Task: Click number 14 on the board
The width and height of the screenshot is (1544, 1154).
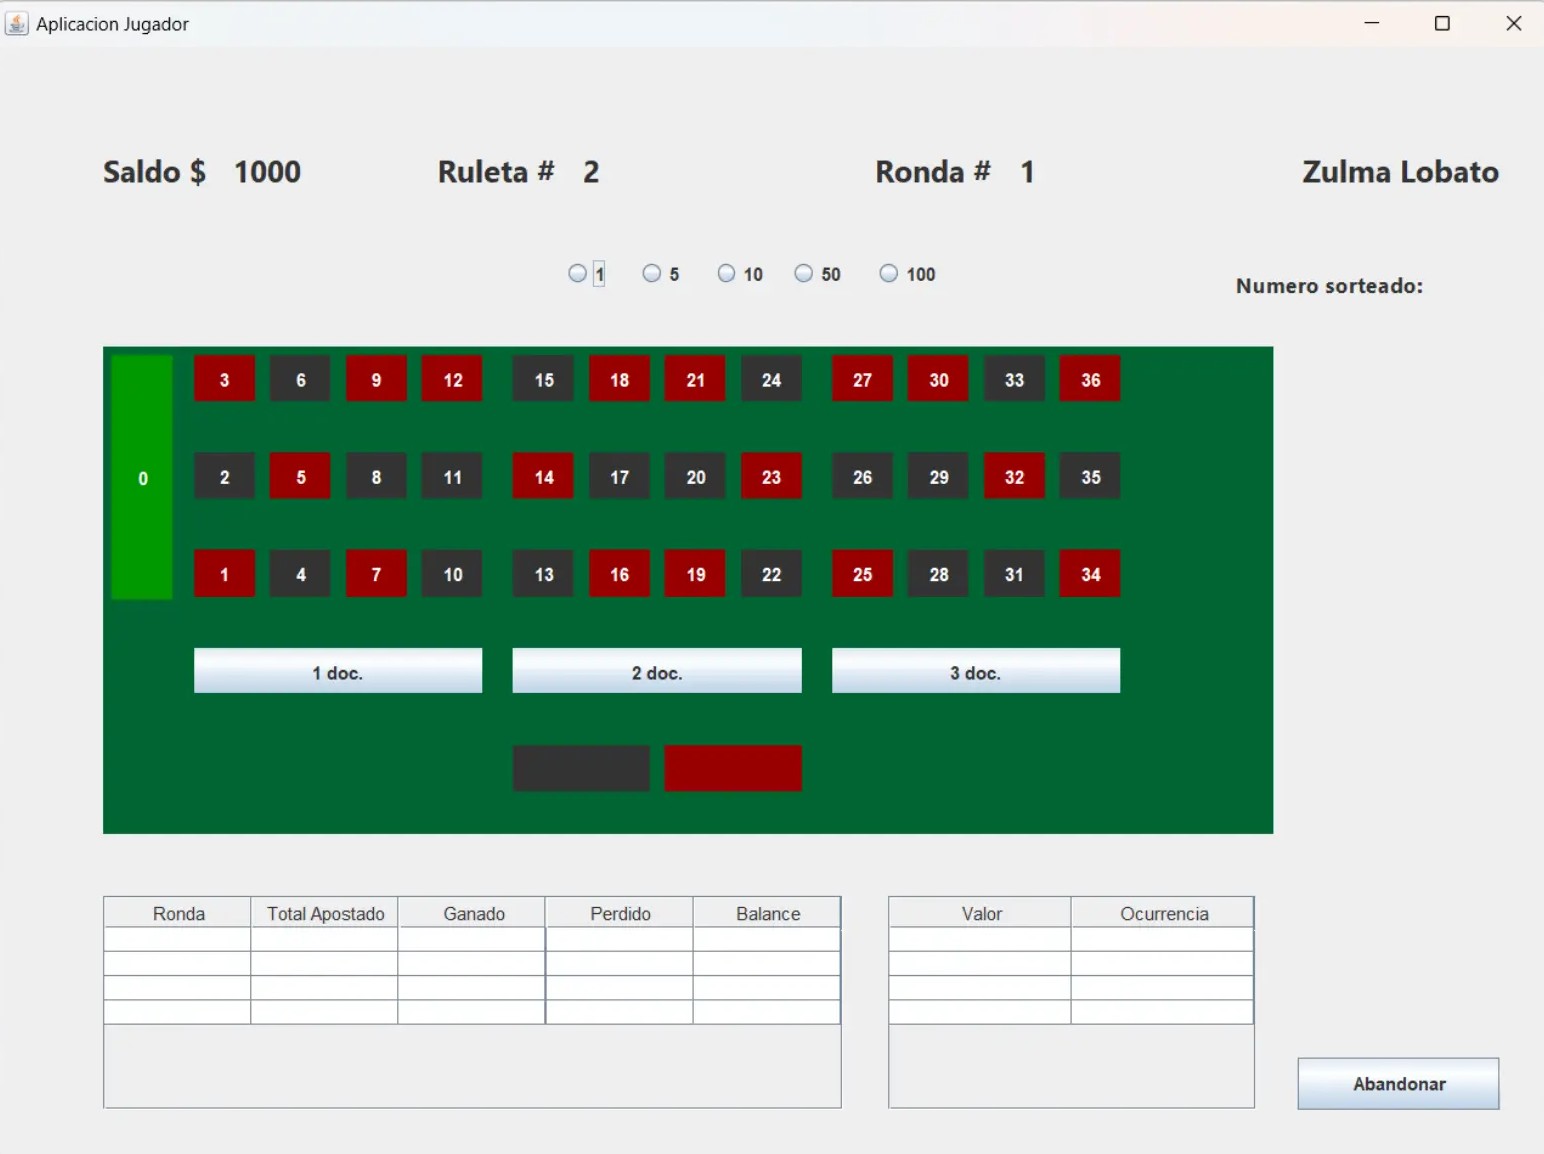Action: (x=543, y=477)
